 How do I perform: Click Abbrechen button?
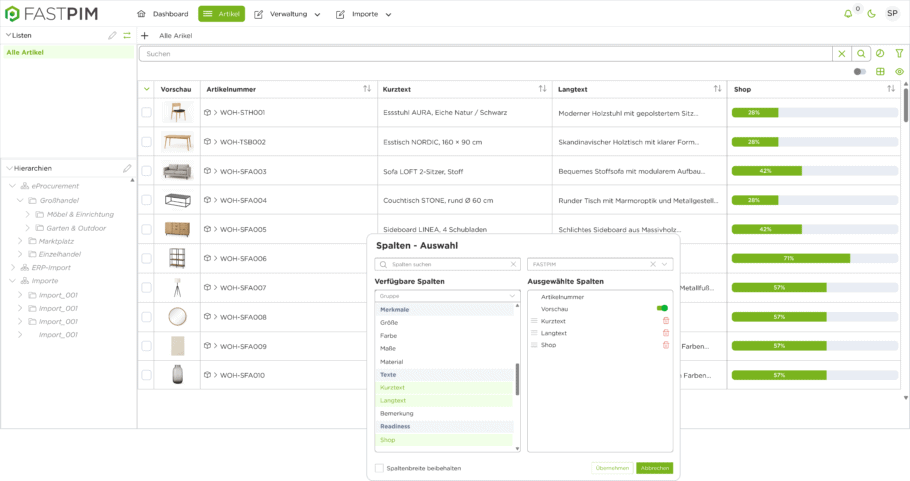click(x=655, y=468)
